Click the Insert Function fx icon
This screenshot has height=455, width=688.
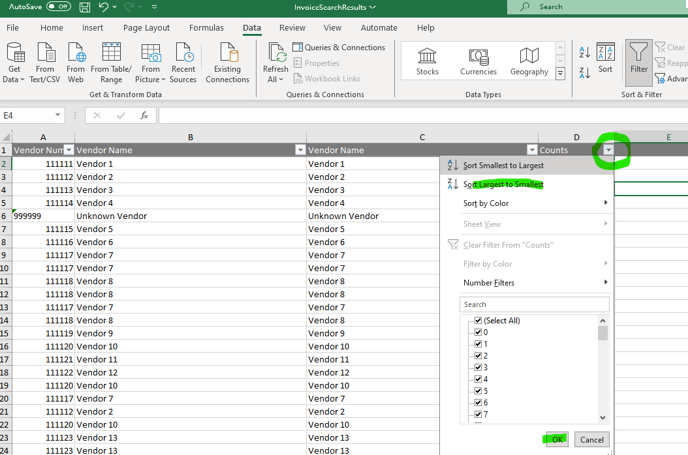click(x=144, y=115)
